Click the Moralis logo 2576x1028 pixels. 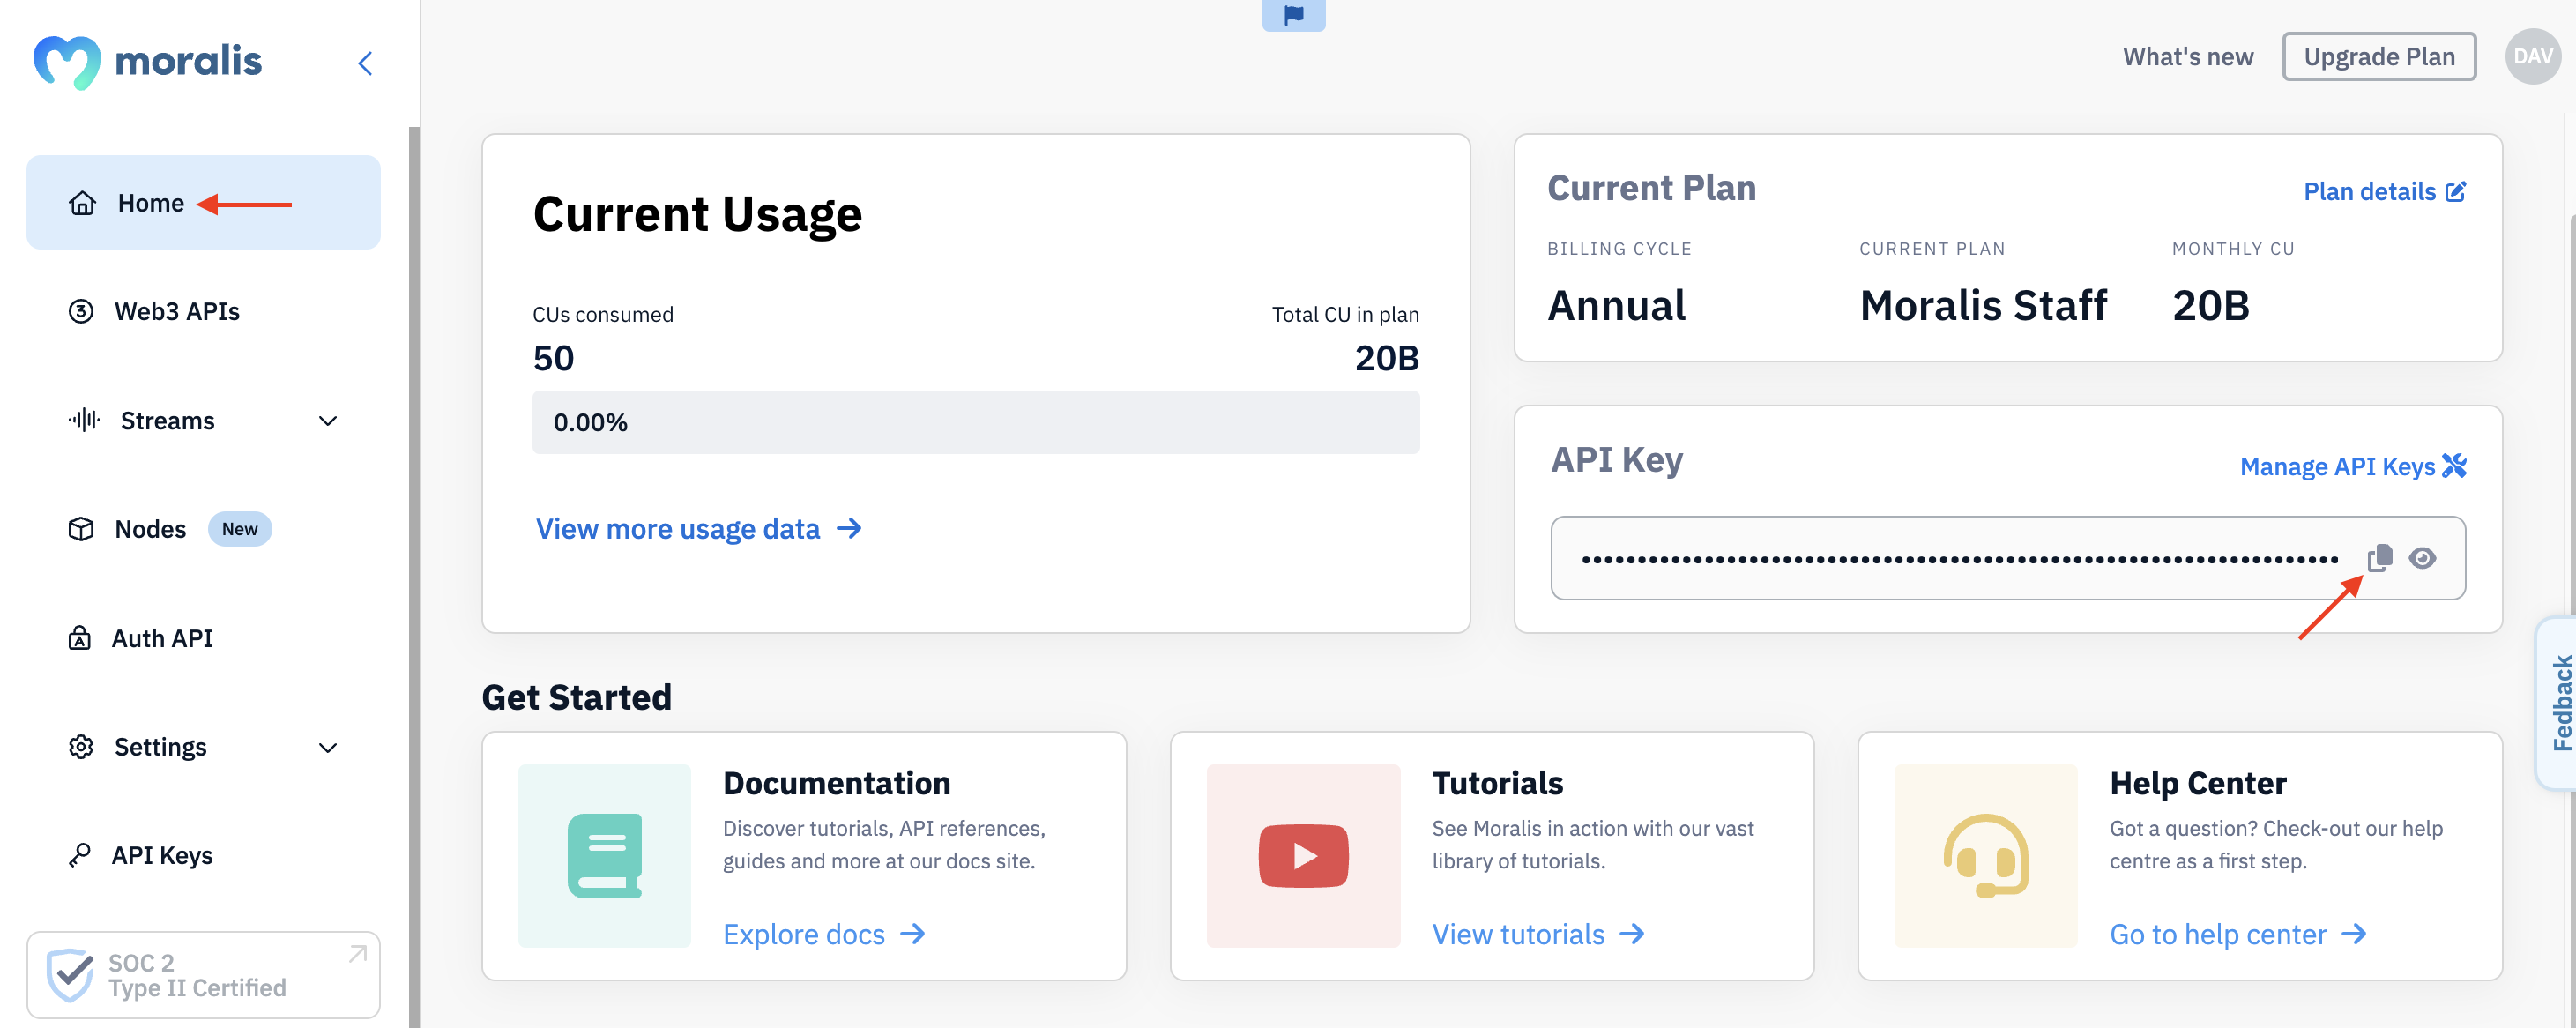(x=147, y=62)
